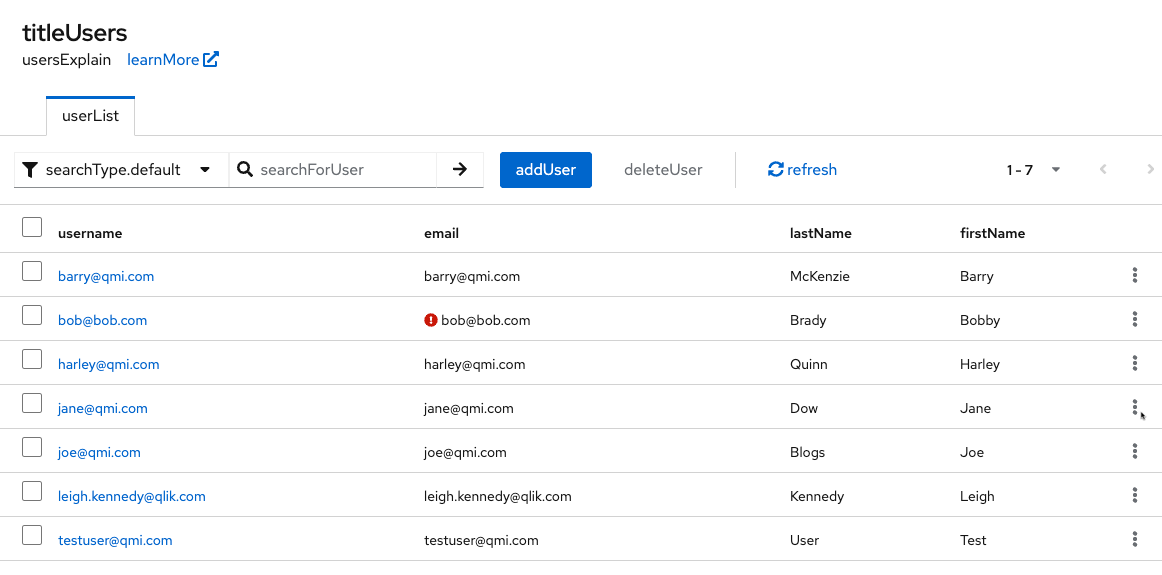Open kebab menu for joe@qmi.com row
1162x575 pixels.
tap(1135, 451)
